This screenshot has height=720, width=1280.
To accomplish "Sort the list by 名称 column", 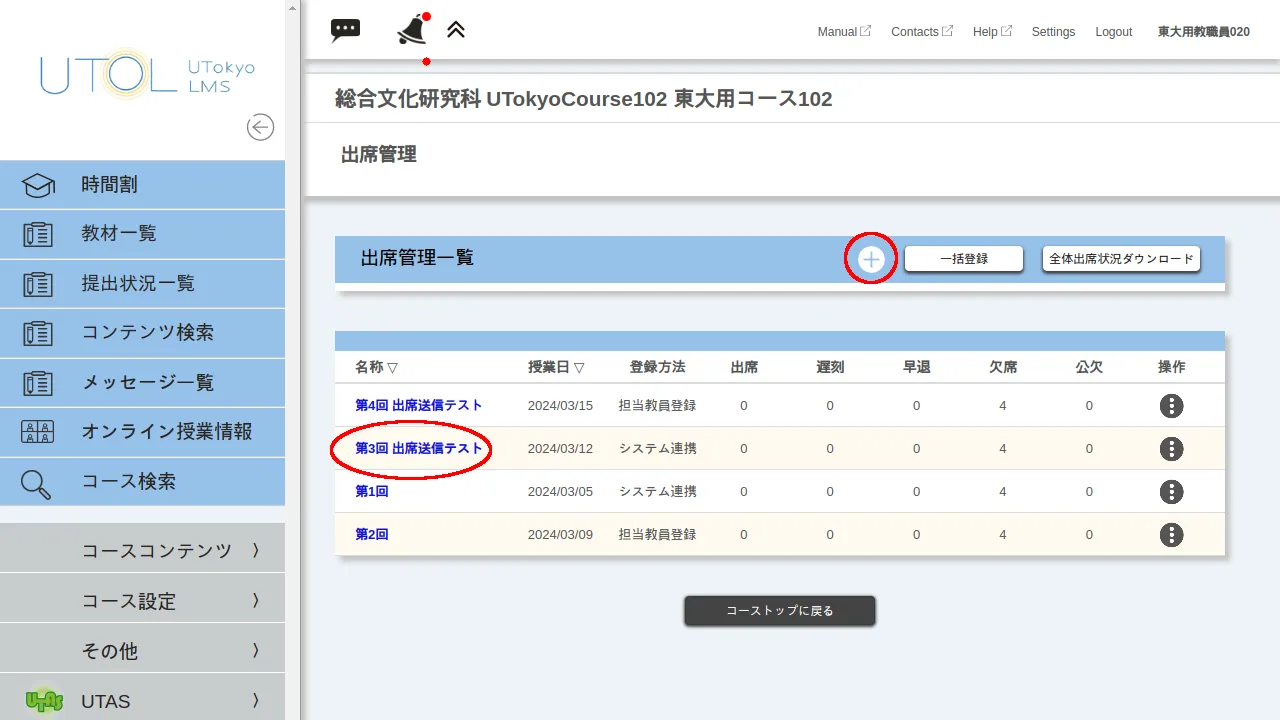I will coord(377,367).
